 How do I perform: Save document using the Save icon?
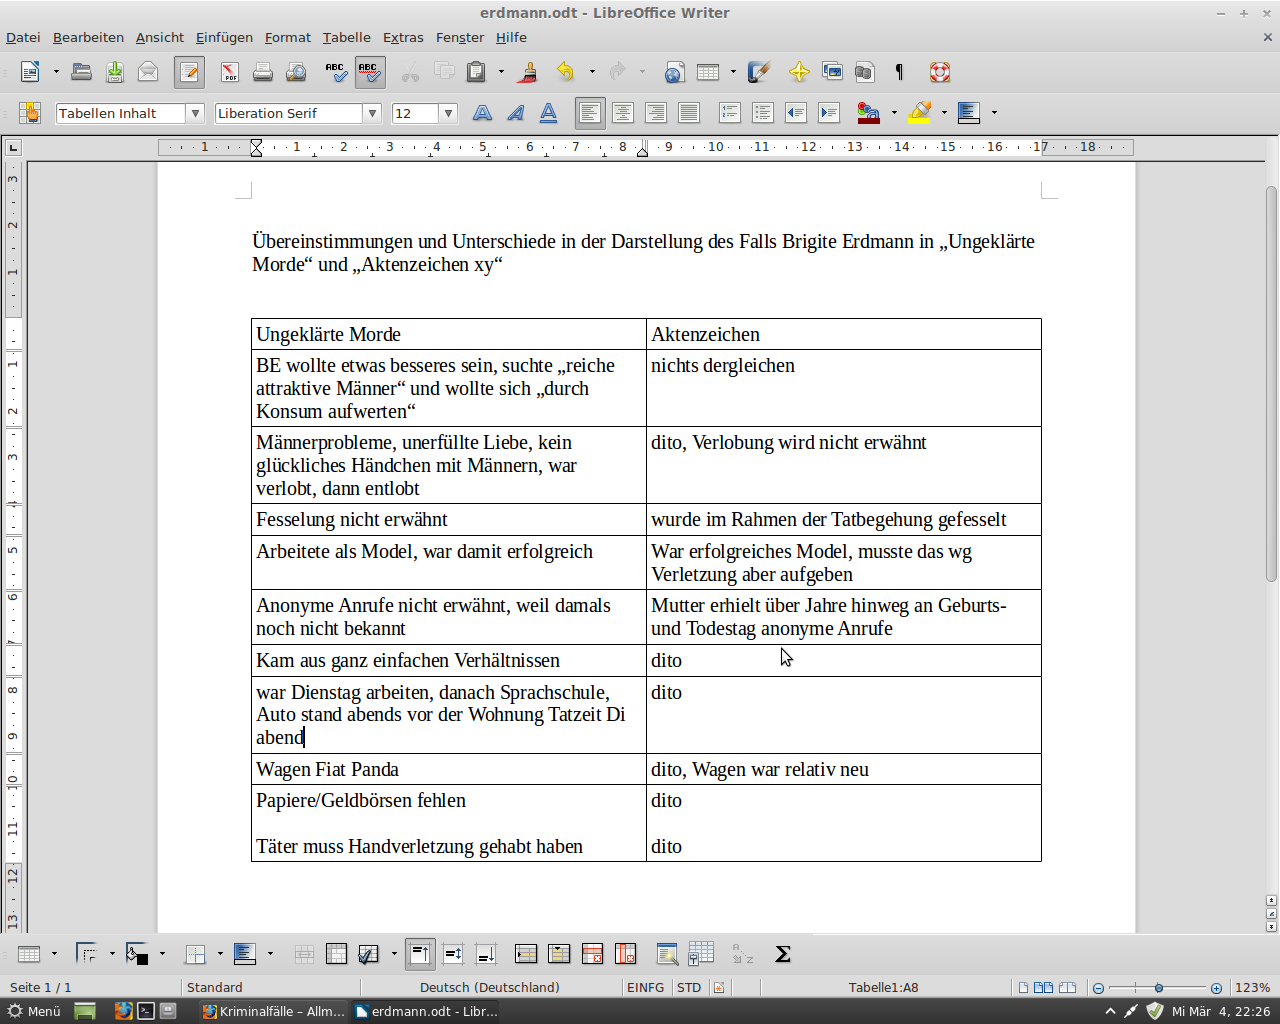[x=115, y=72]
